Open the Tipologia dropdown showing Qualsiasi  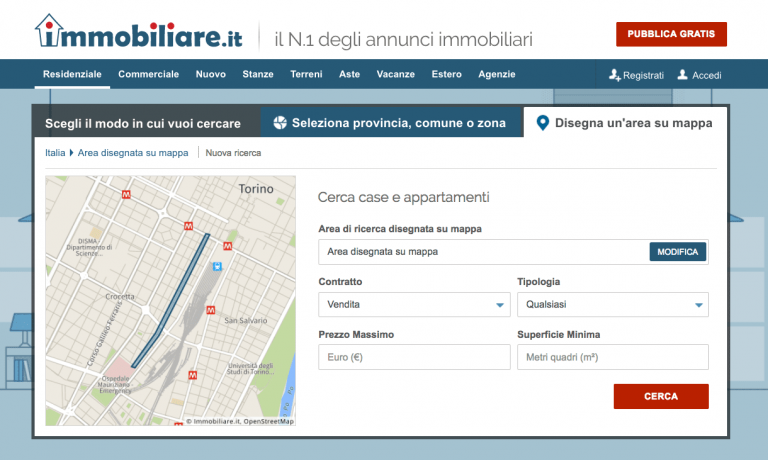tap(613, 305)
